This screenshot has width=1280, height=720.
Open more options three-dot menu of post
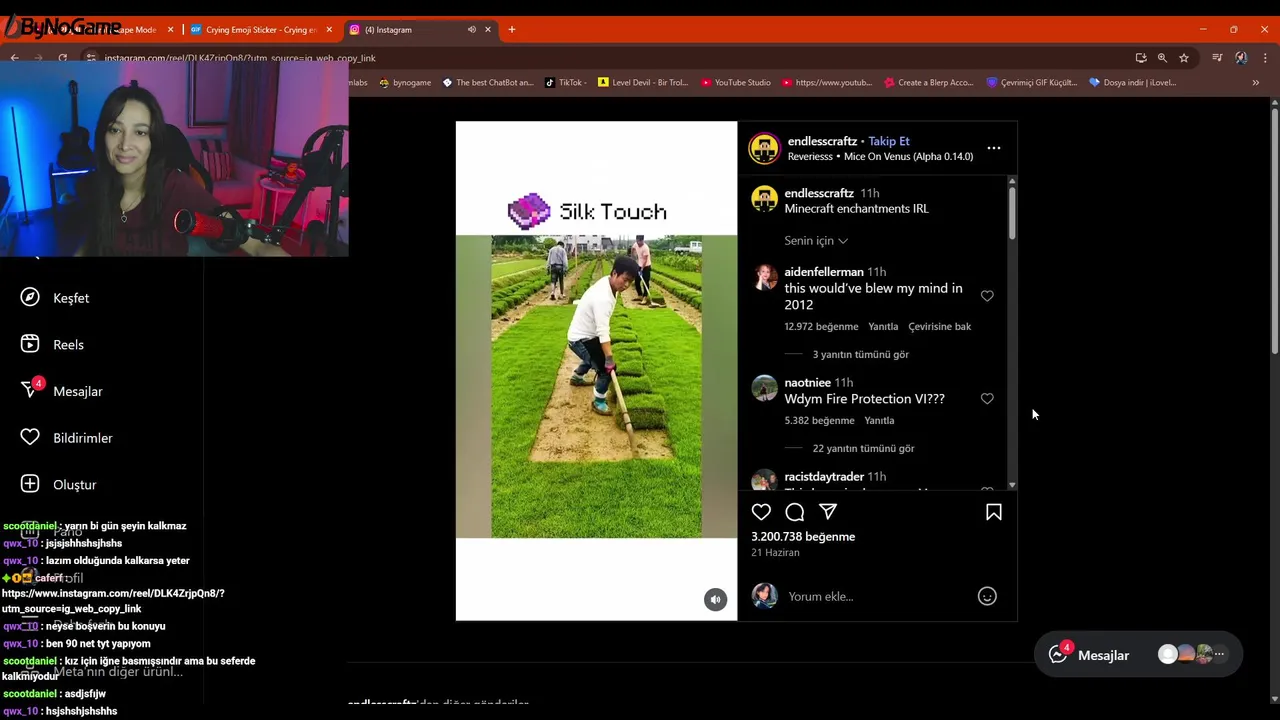tap(994, 148)
